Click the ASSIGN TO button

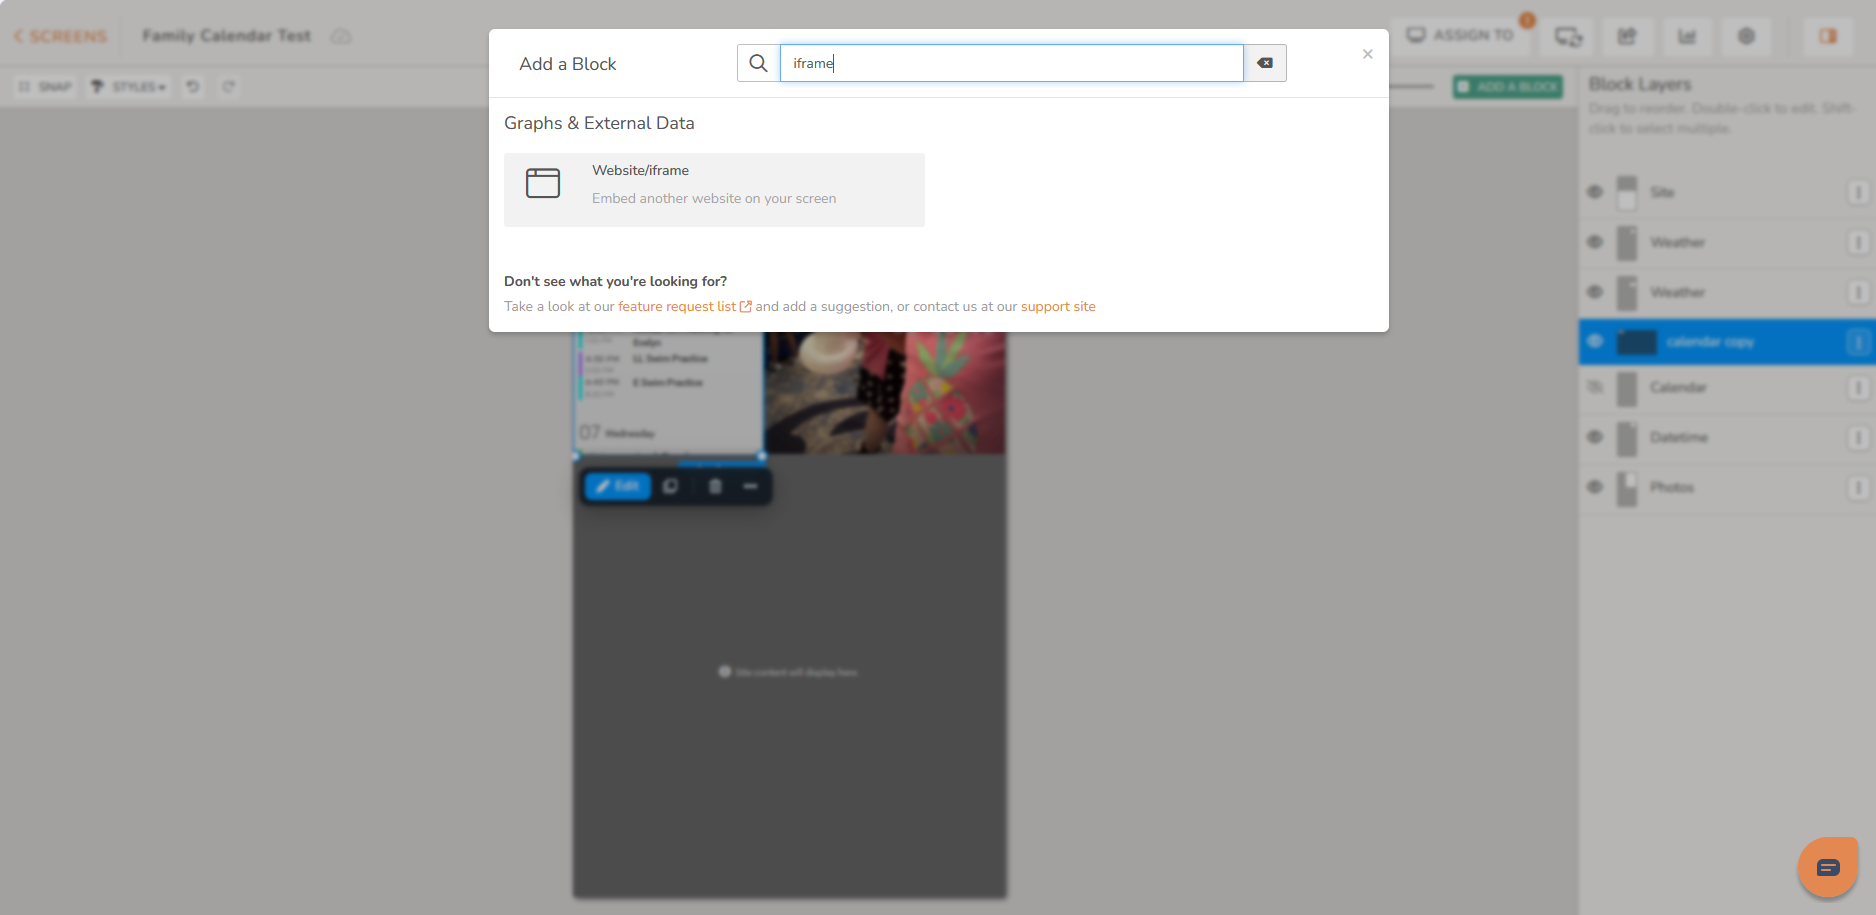(1461, 36)
